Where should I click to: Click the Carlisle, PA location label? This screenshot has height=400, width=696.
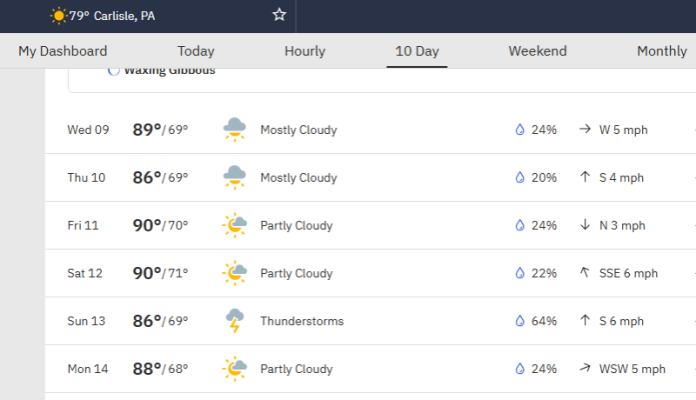pyautogui.click(x=124, y=16)
